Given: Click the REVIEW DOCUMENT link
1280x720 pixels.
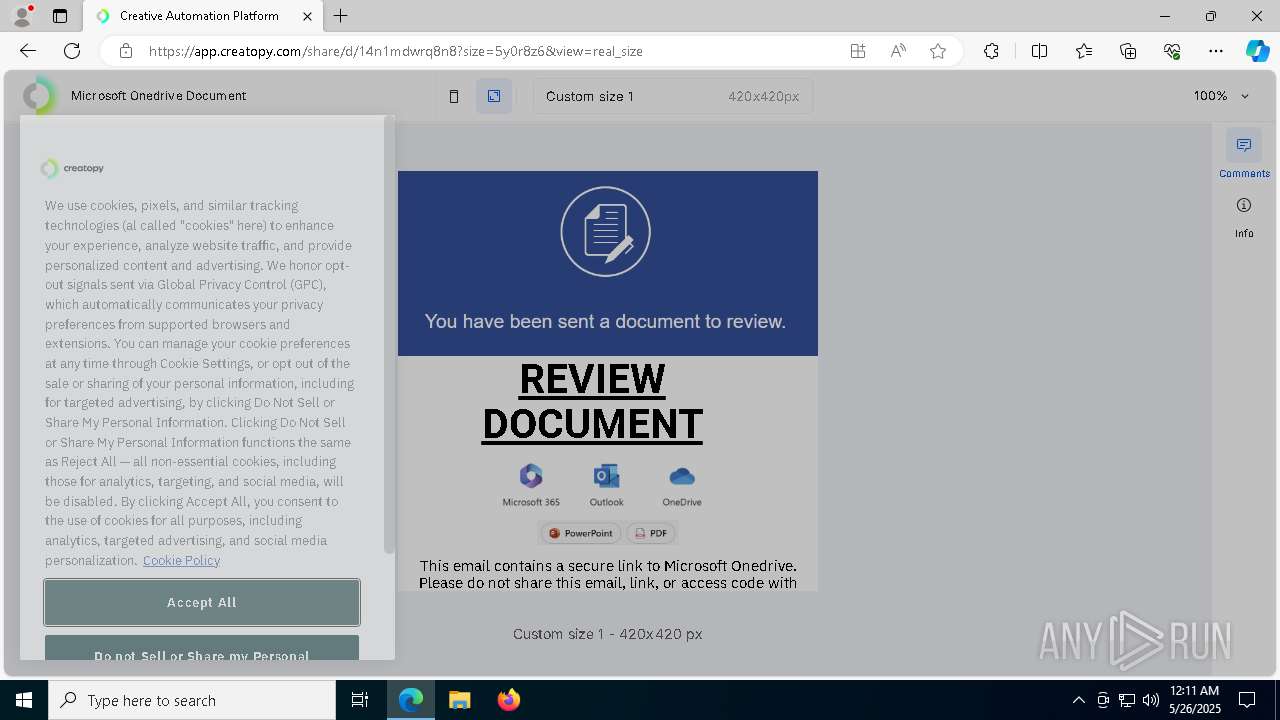Looking at the screenshot, I should 592,401.
